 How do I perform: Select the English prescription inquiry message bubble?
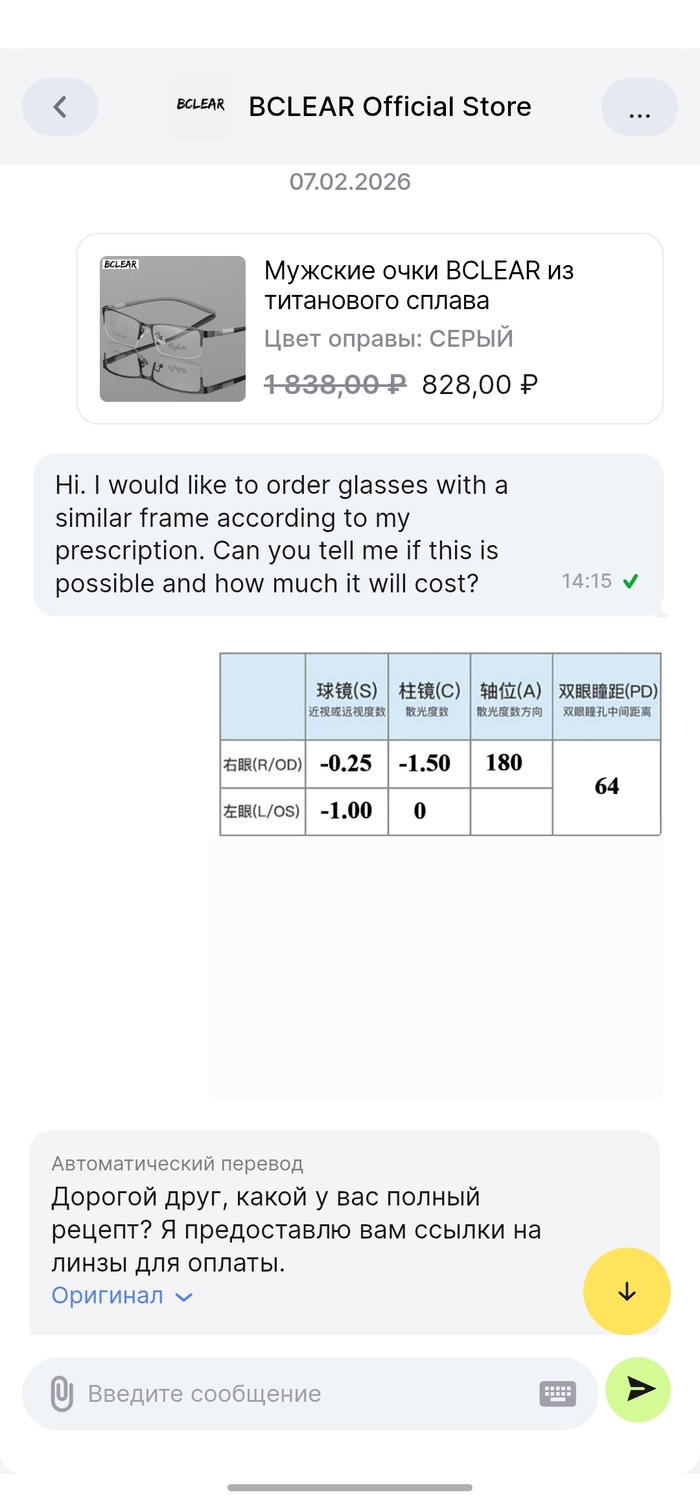(x=300, y=534)
